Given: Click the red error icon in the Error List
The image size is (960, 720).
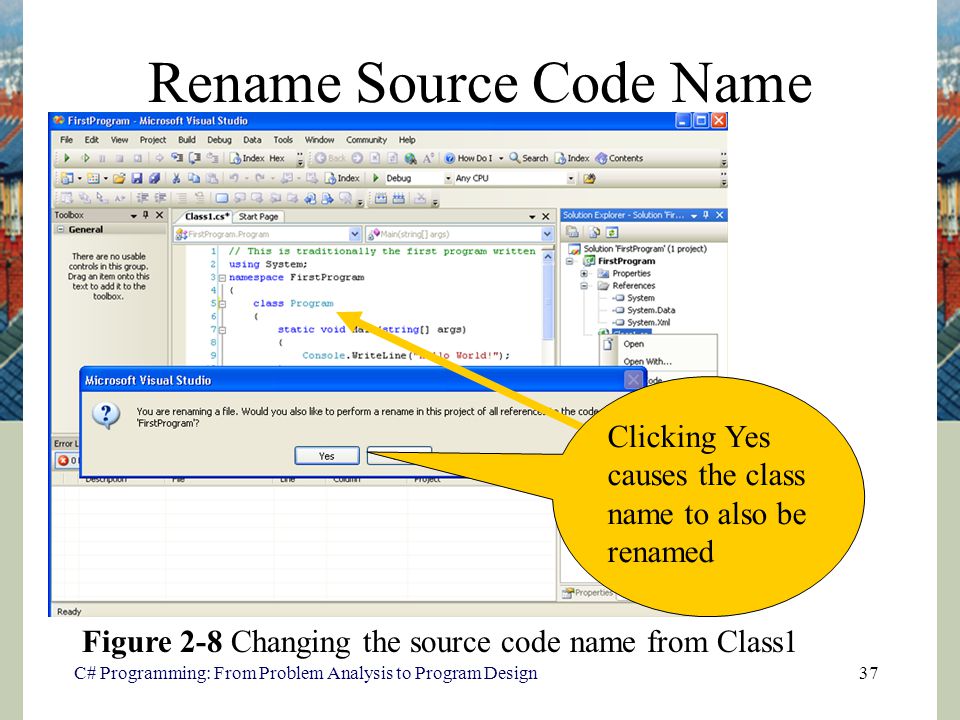Looking at the screenshot, I should pos(63,460).
